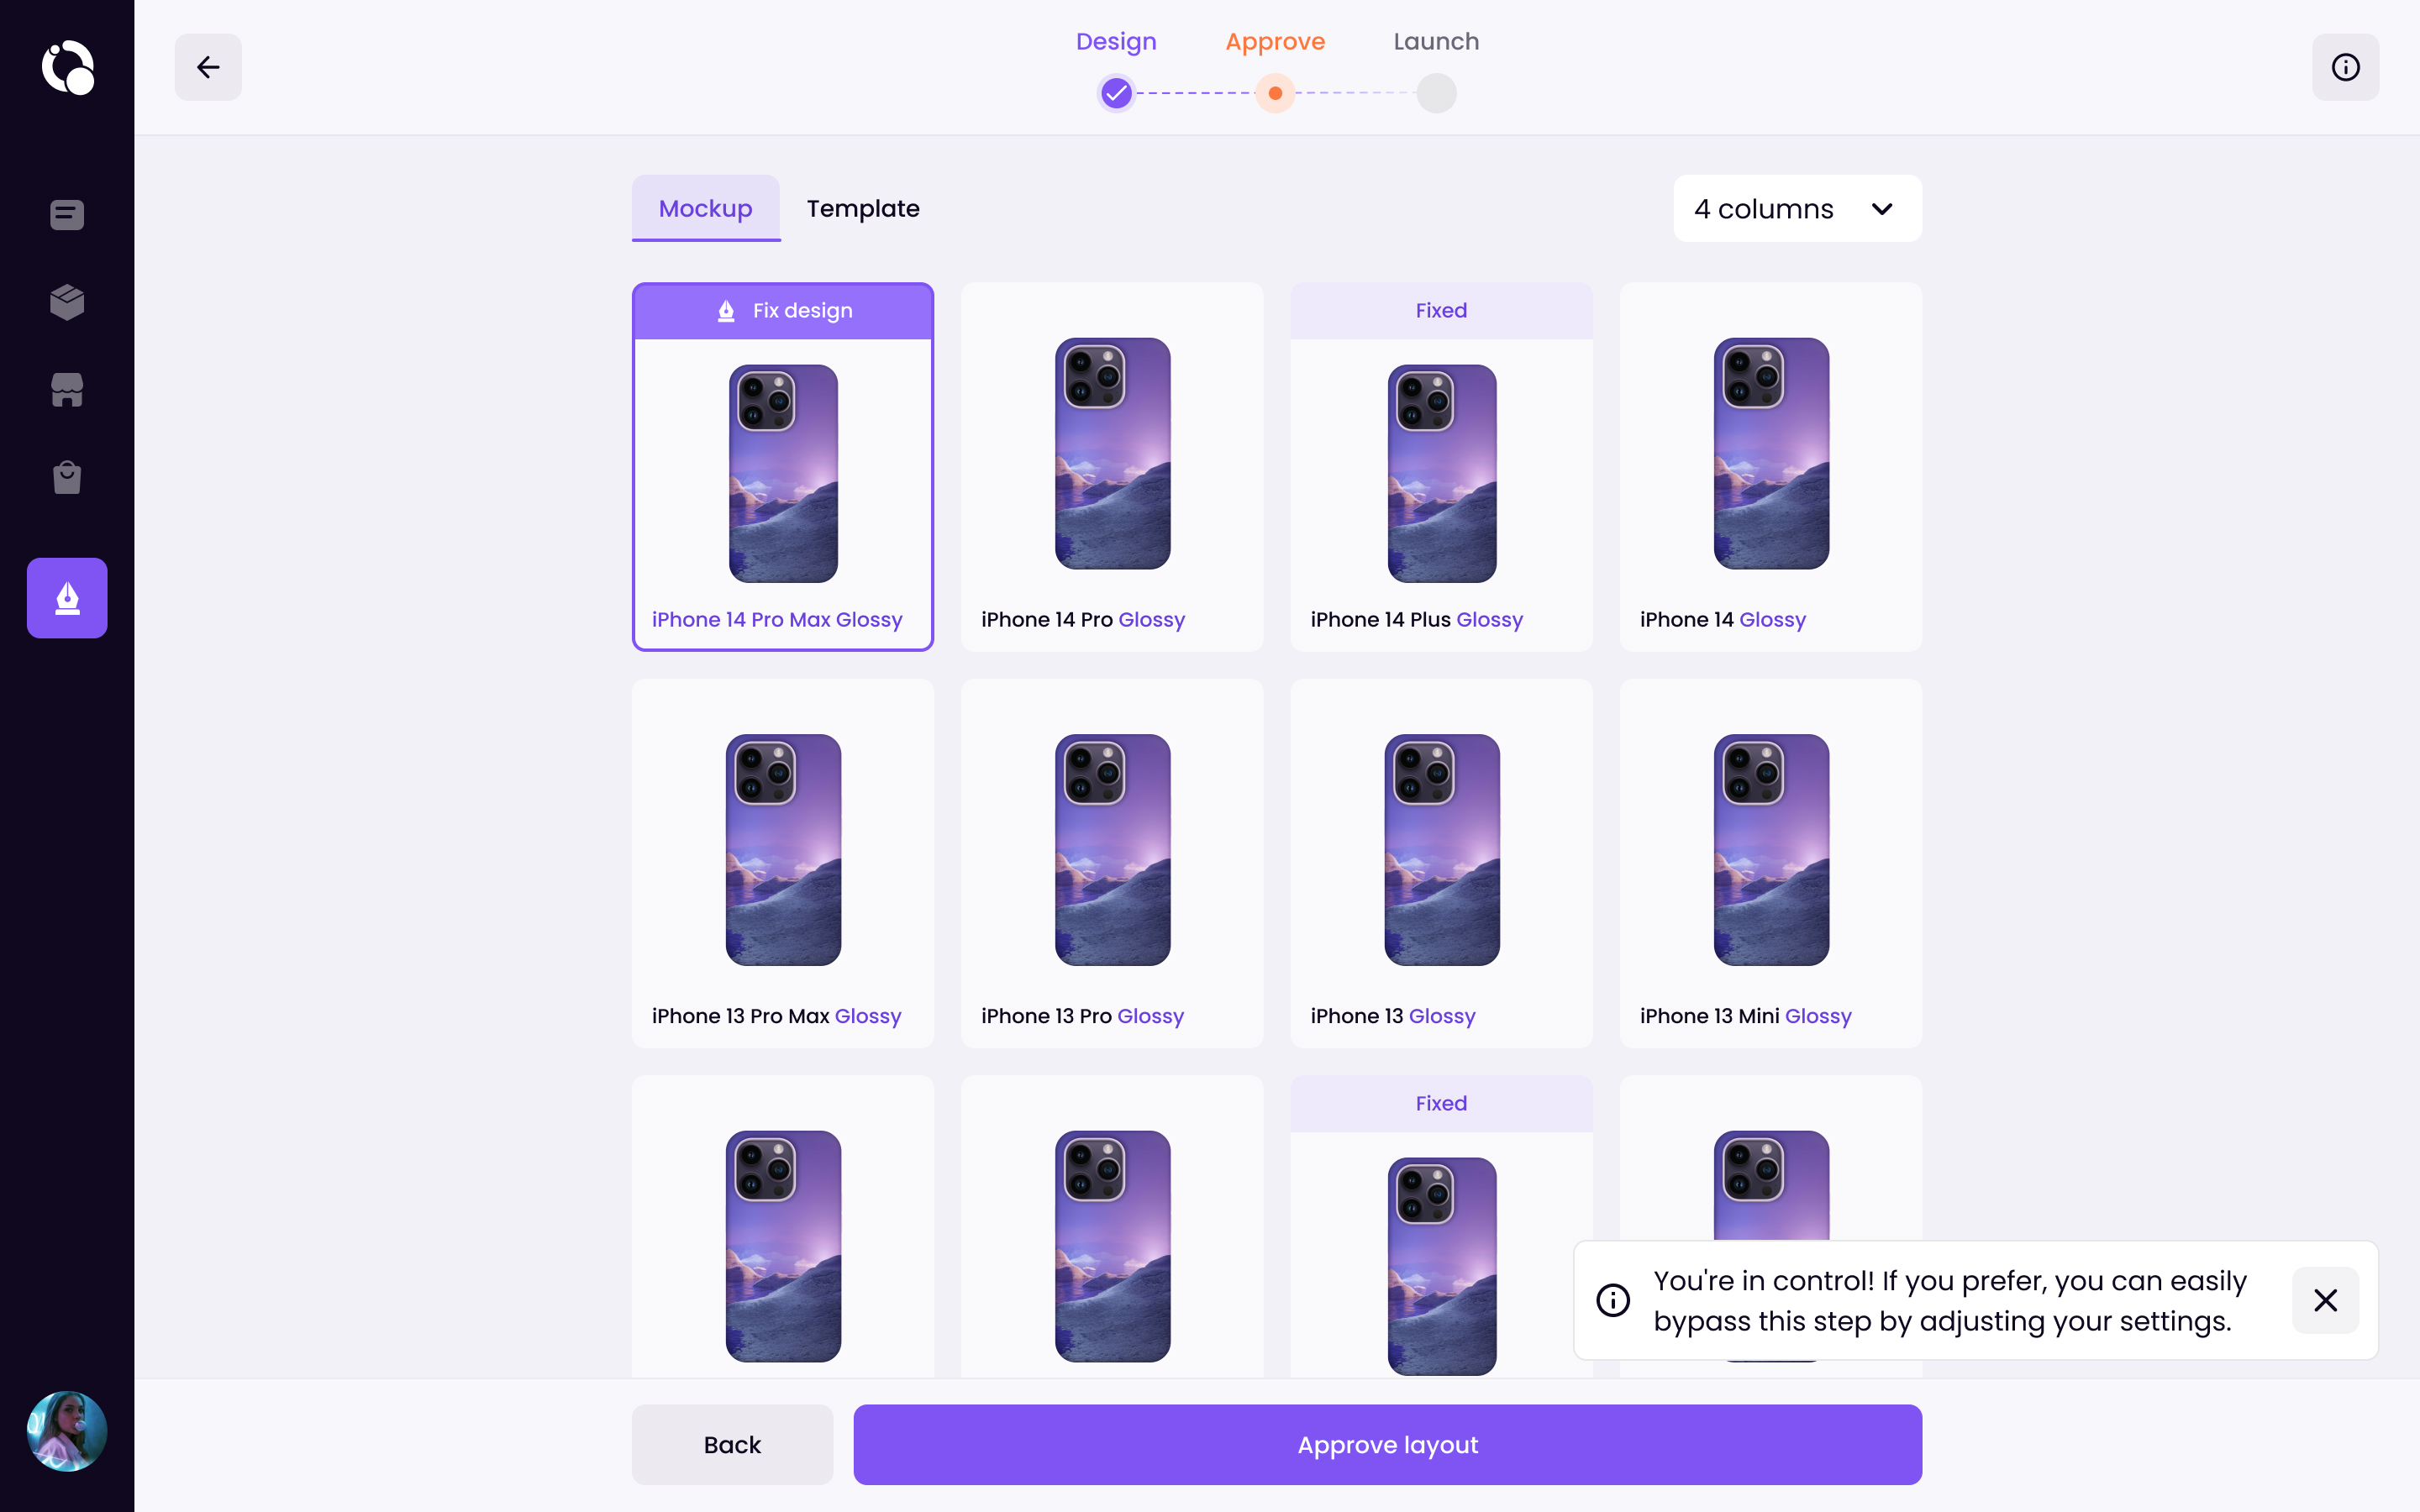Click Fix design on iPhone 14 Pro Max
The image size is (2420, 1512).
click(x=783, y=311)
